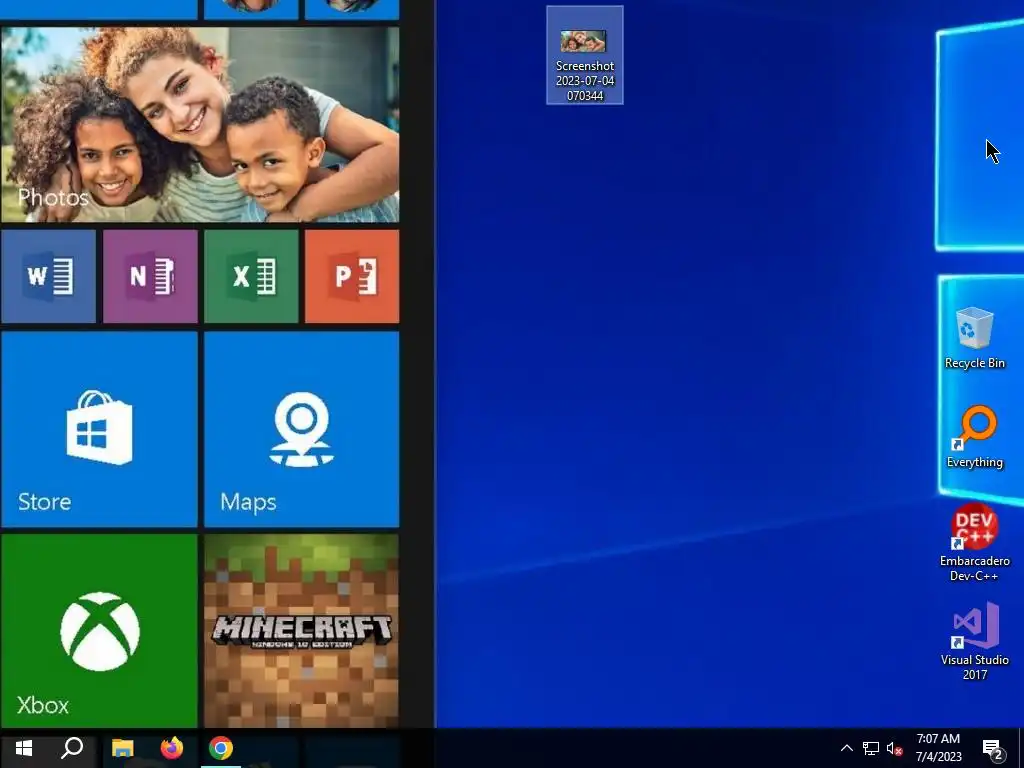This screenshot has height=768, width=1024.
Task: Open Firefox from the taskbar
Action: tap(172, 748)
